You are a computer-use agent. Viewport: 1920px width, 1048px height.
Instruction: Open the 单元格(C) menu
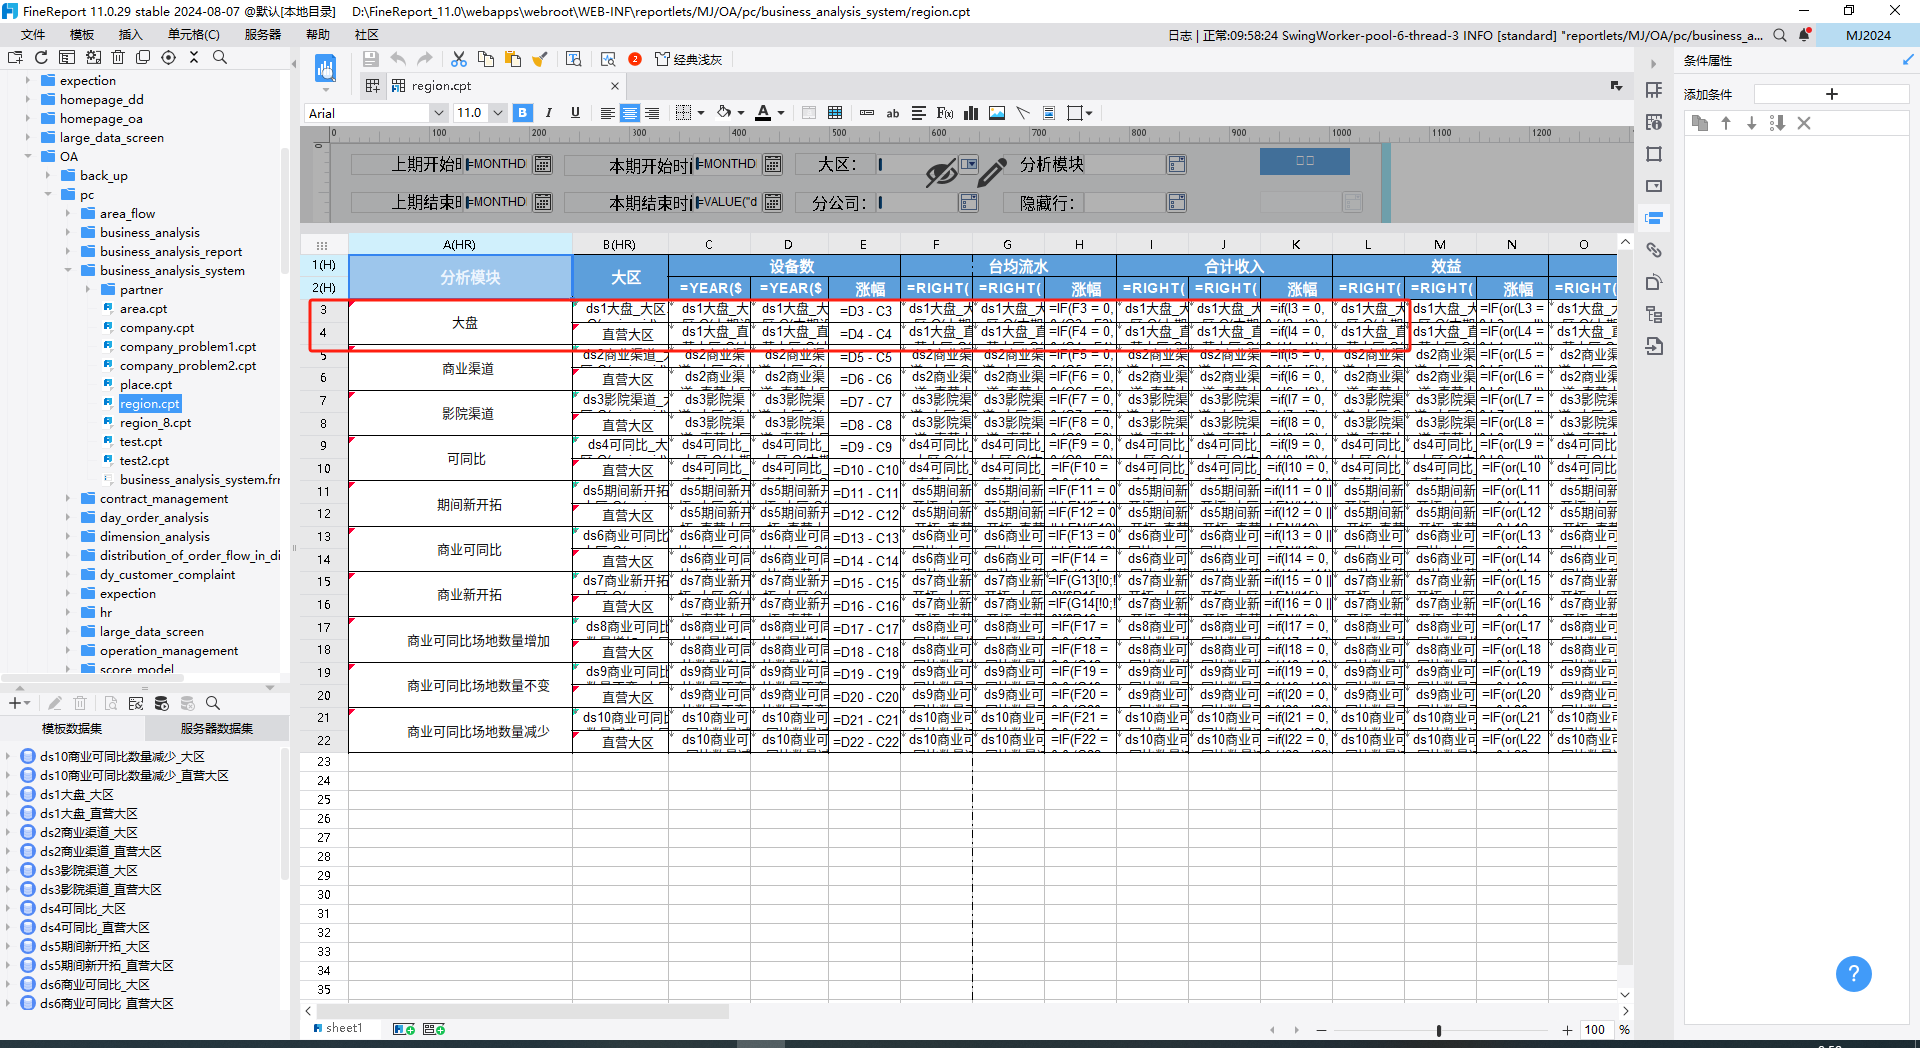194,35
